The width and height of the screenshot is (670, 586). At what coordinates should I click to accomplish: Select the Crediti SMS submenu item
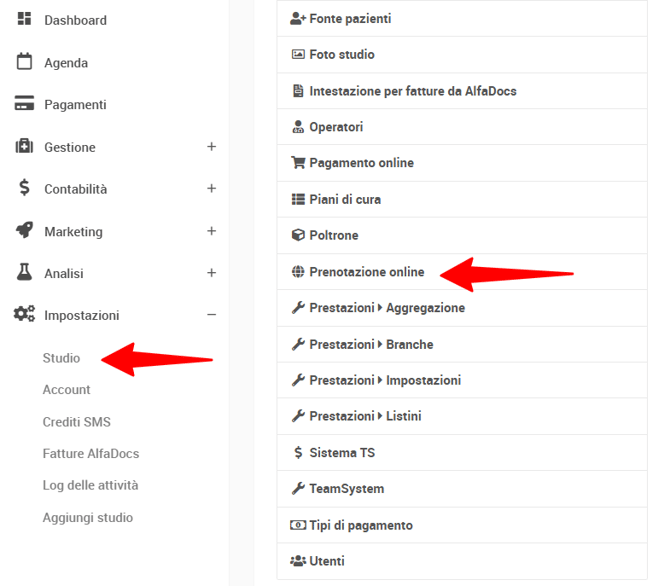[76, 422]
